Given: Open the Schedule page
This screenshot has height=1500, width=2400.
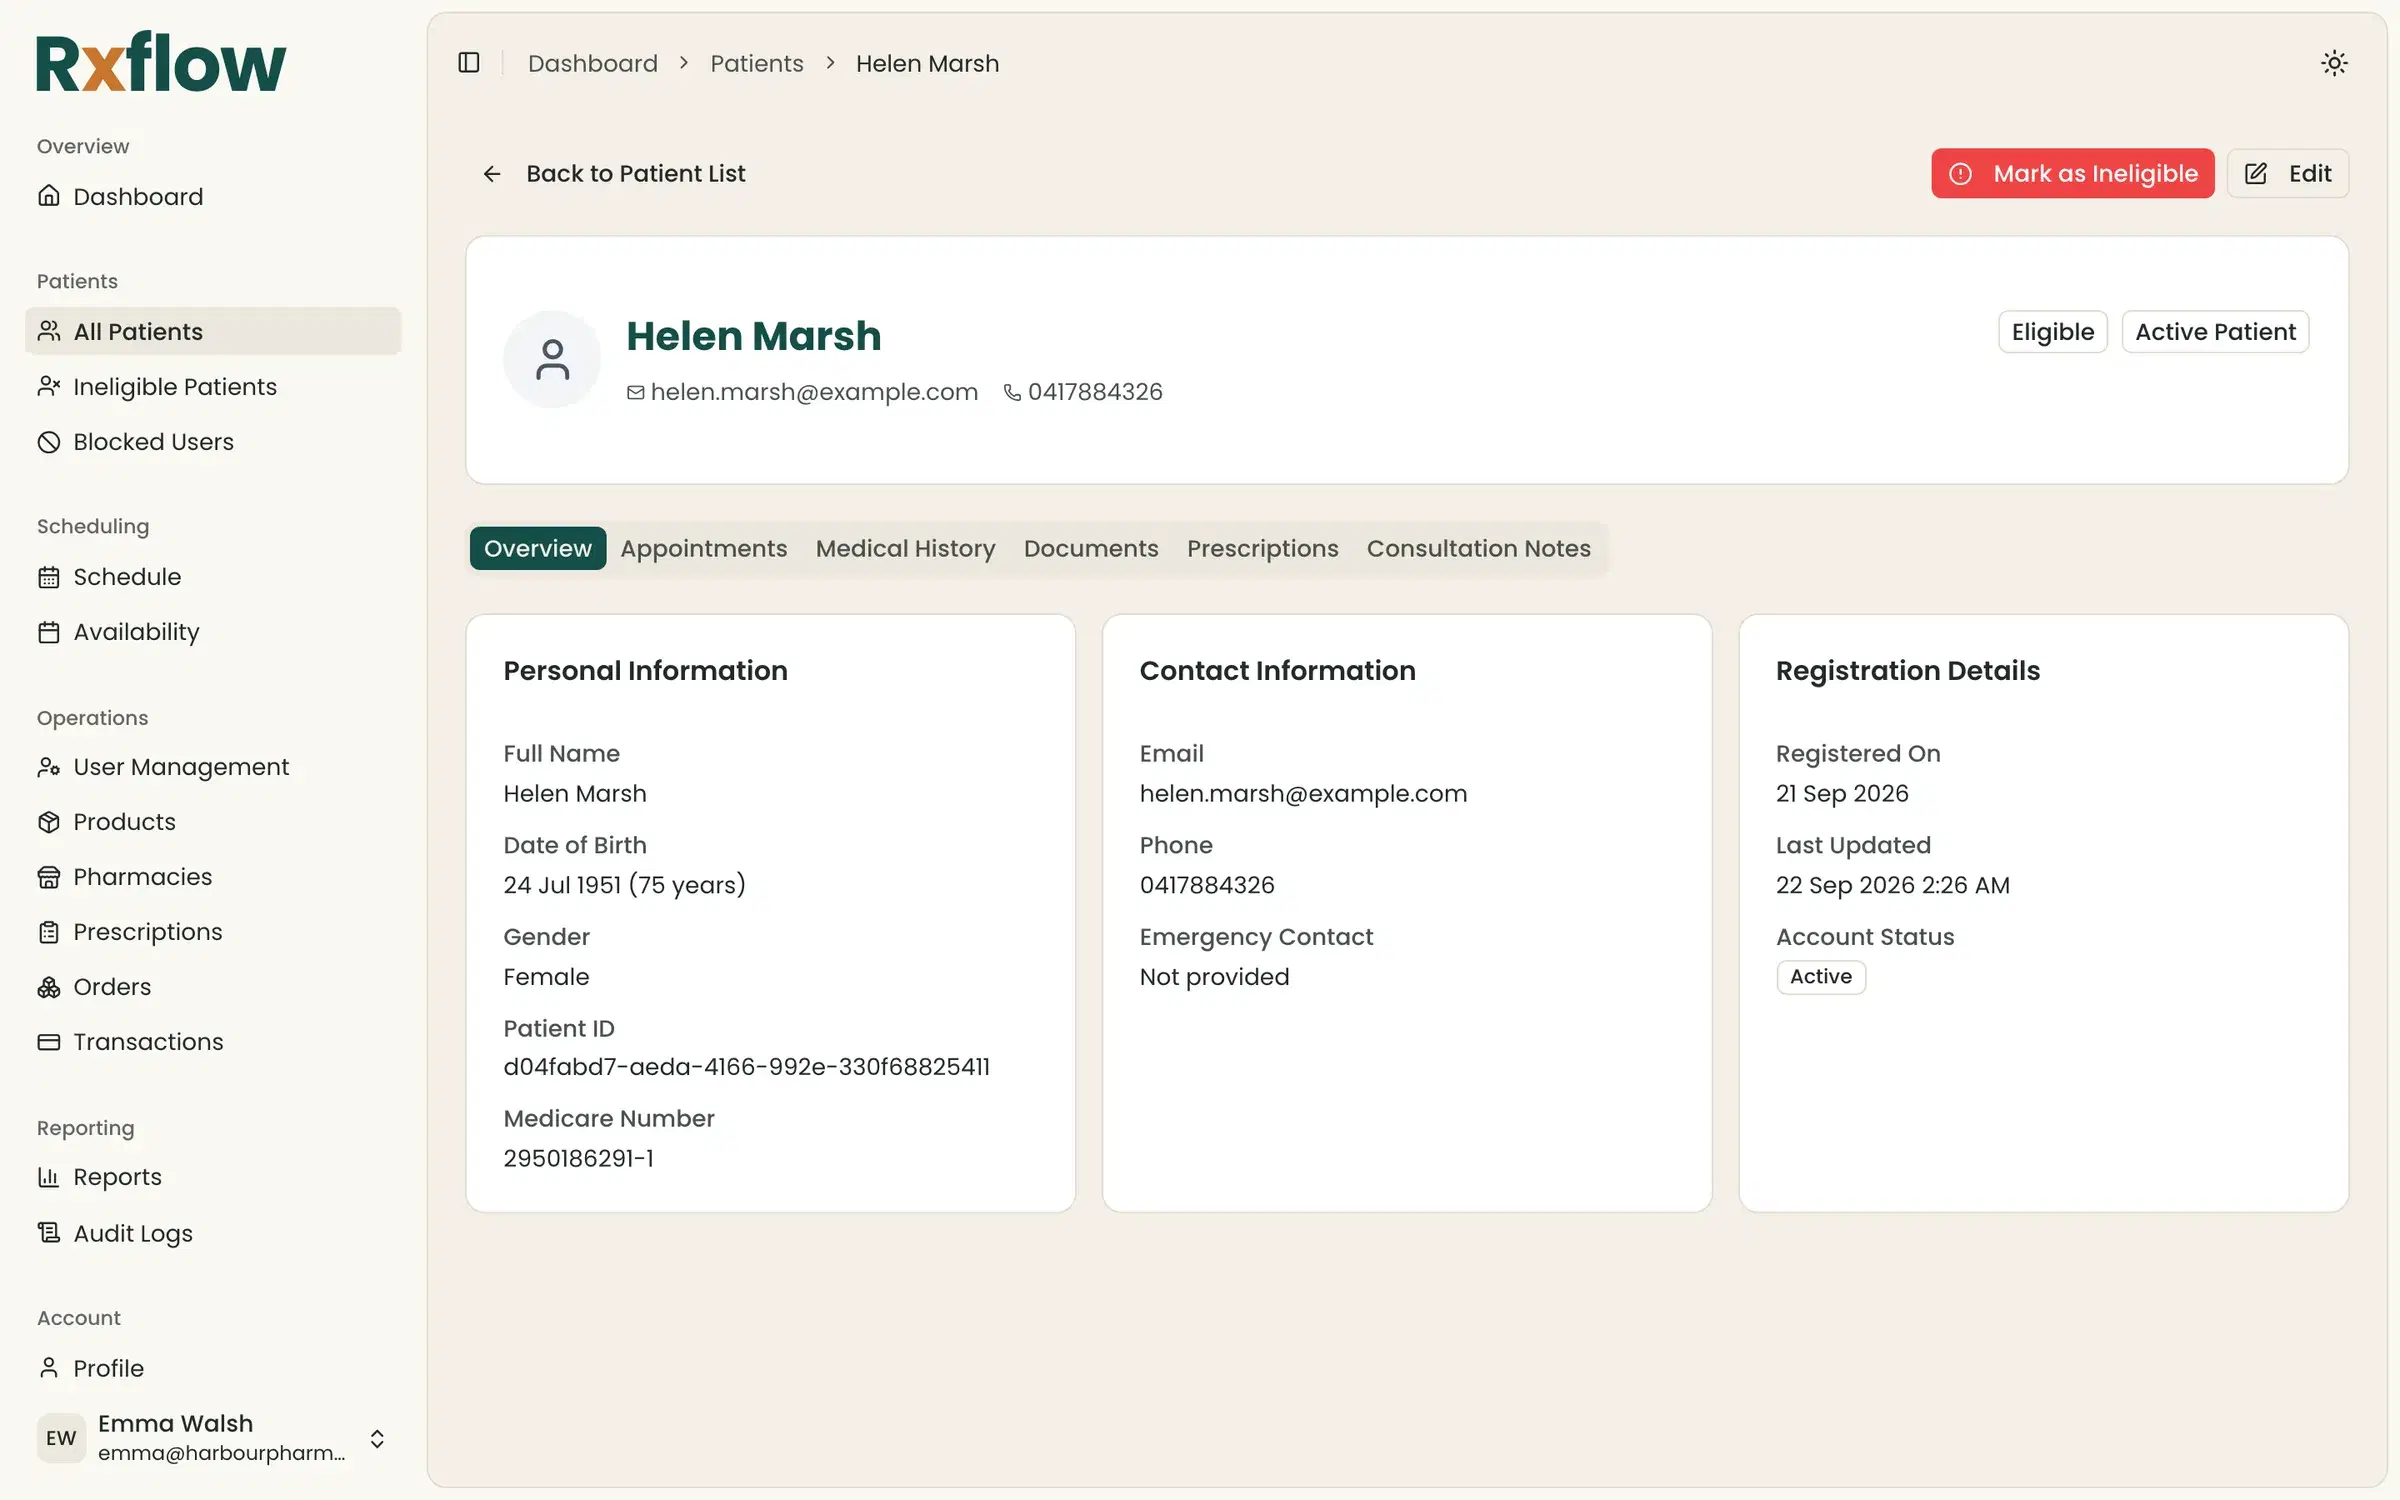Looking at the screenshot, I should click(x=213, y=576).
